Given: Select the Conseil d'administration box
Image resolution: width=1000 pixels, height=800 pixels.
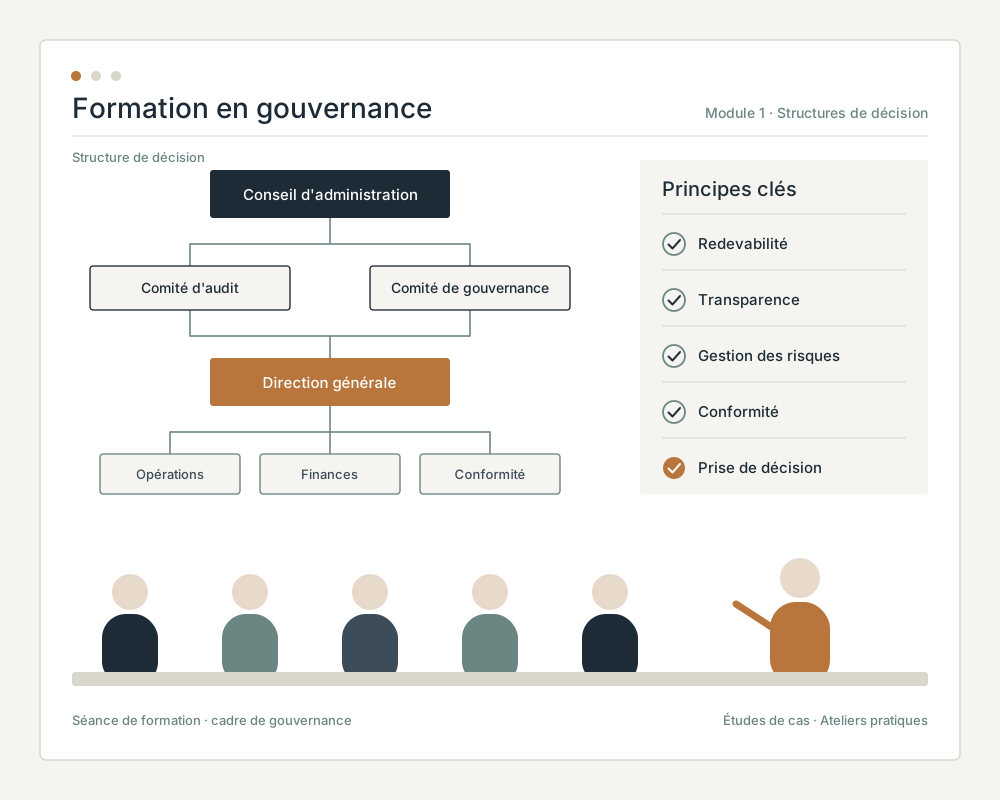Looking at the screenshot, I should point(330,194).
